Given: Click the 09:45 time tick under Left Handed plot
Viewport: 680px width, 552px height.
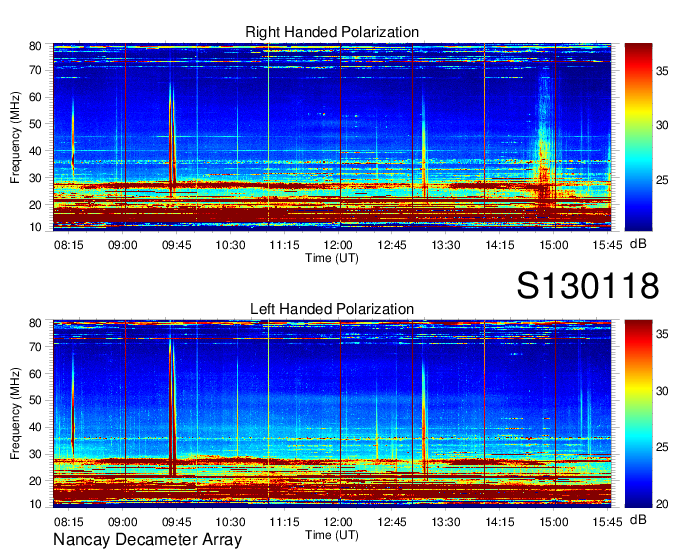Looking at the screenshot, I should coord(177,522).
